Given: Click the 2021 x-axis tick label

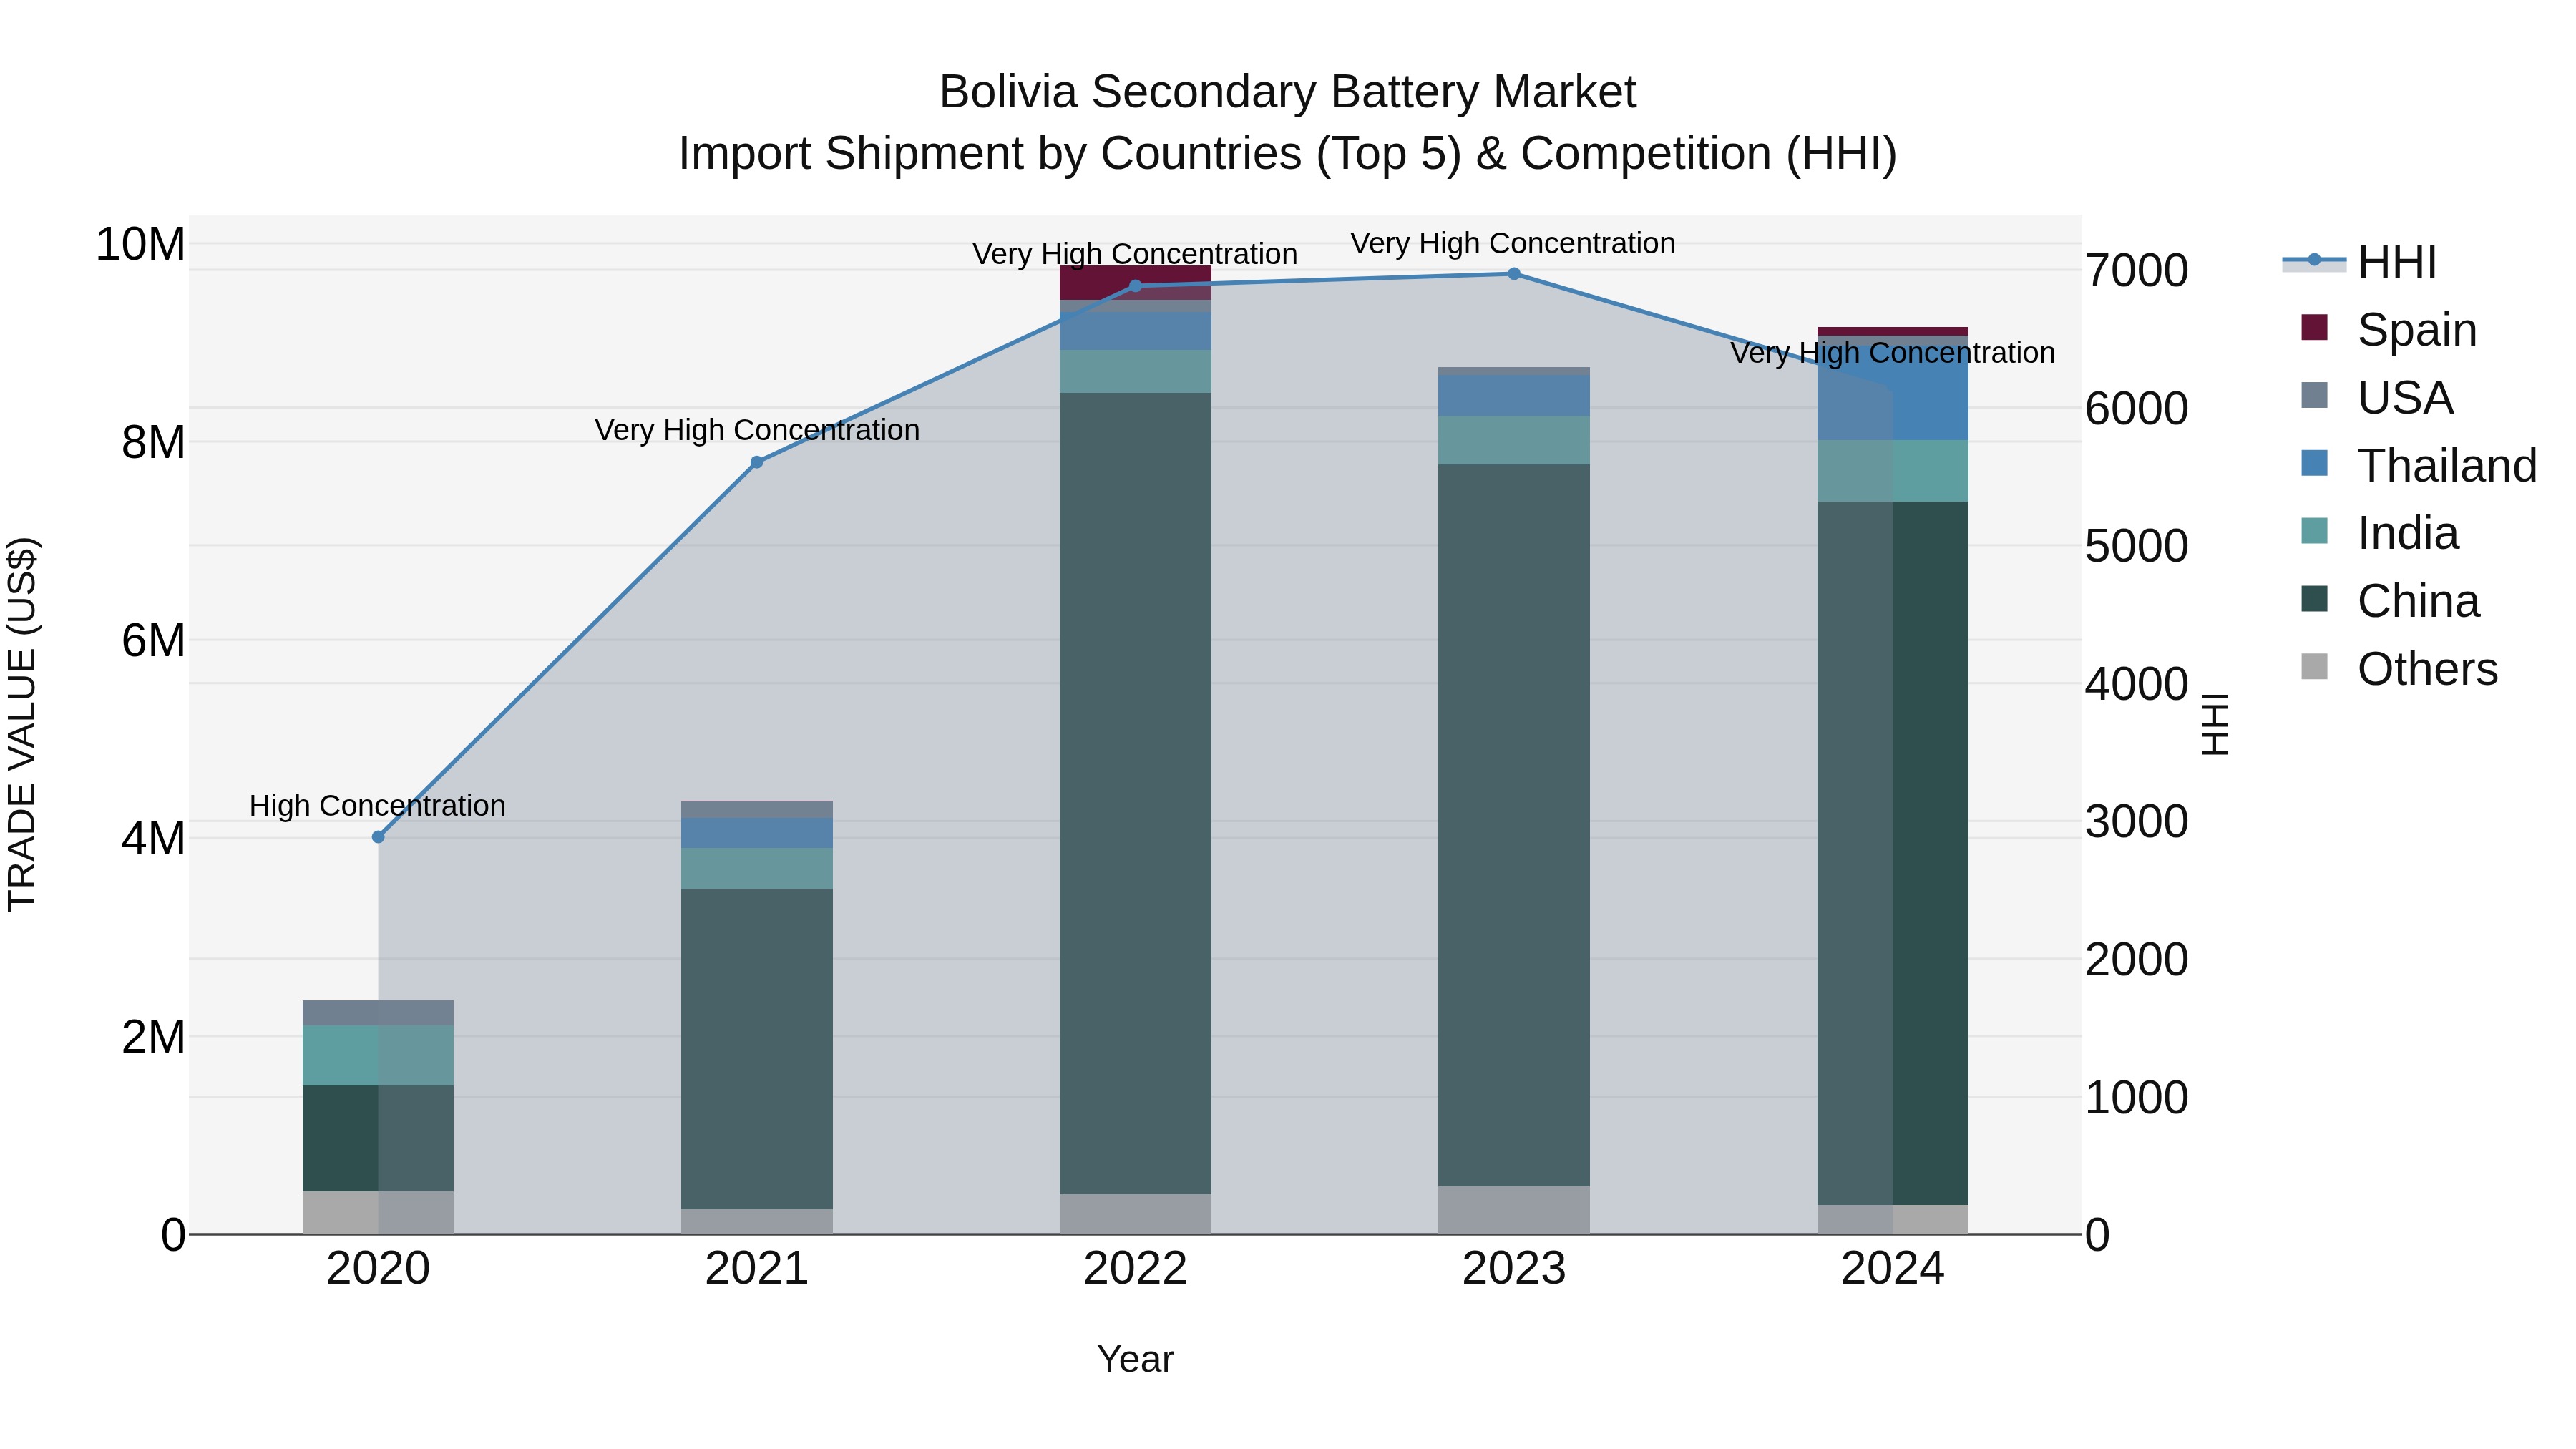Looking at the screenshot, I should click(x=757, y=1269).
